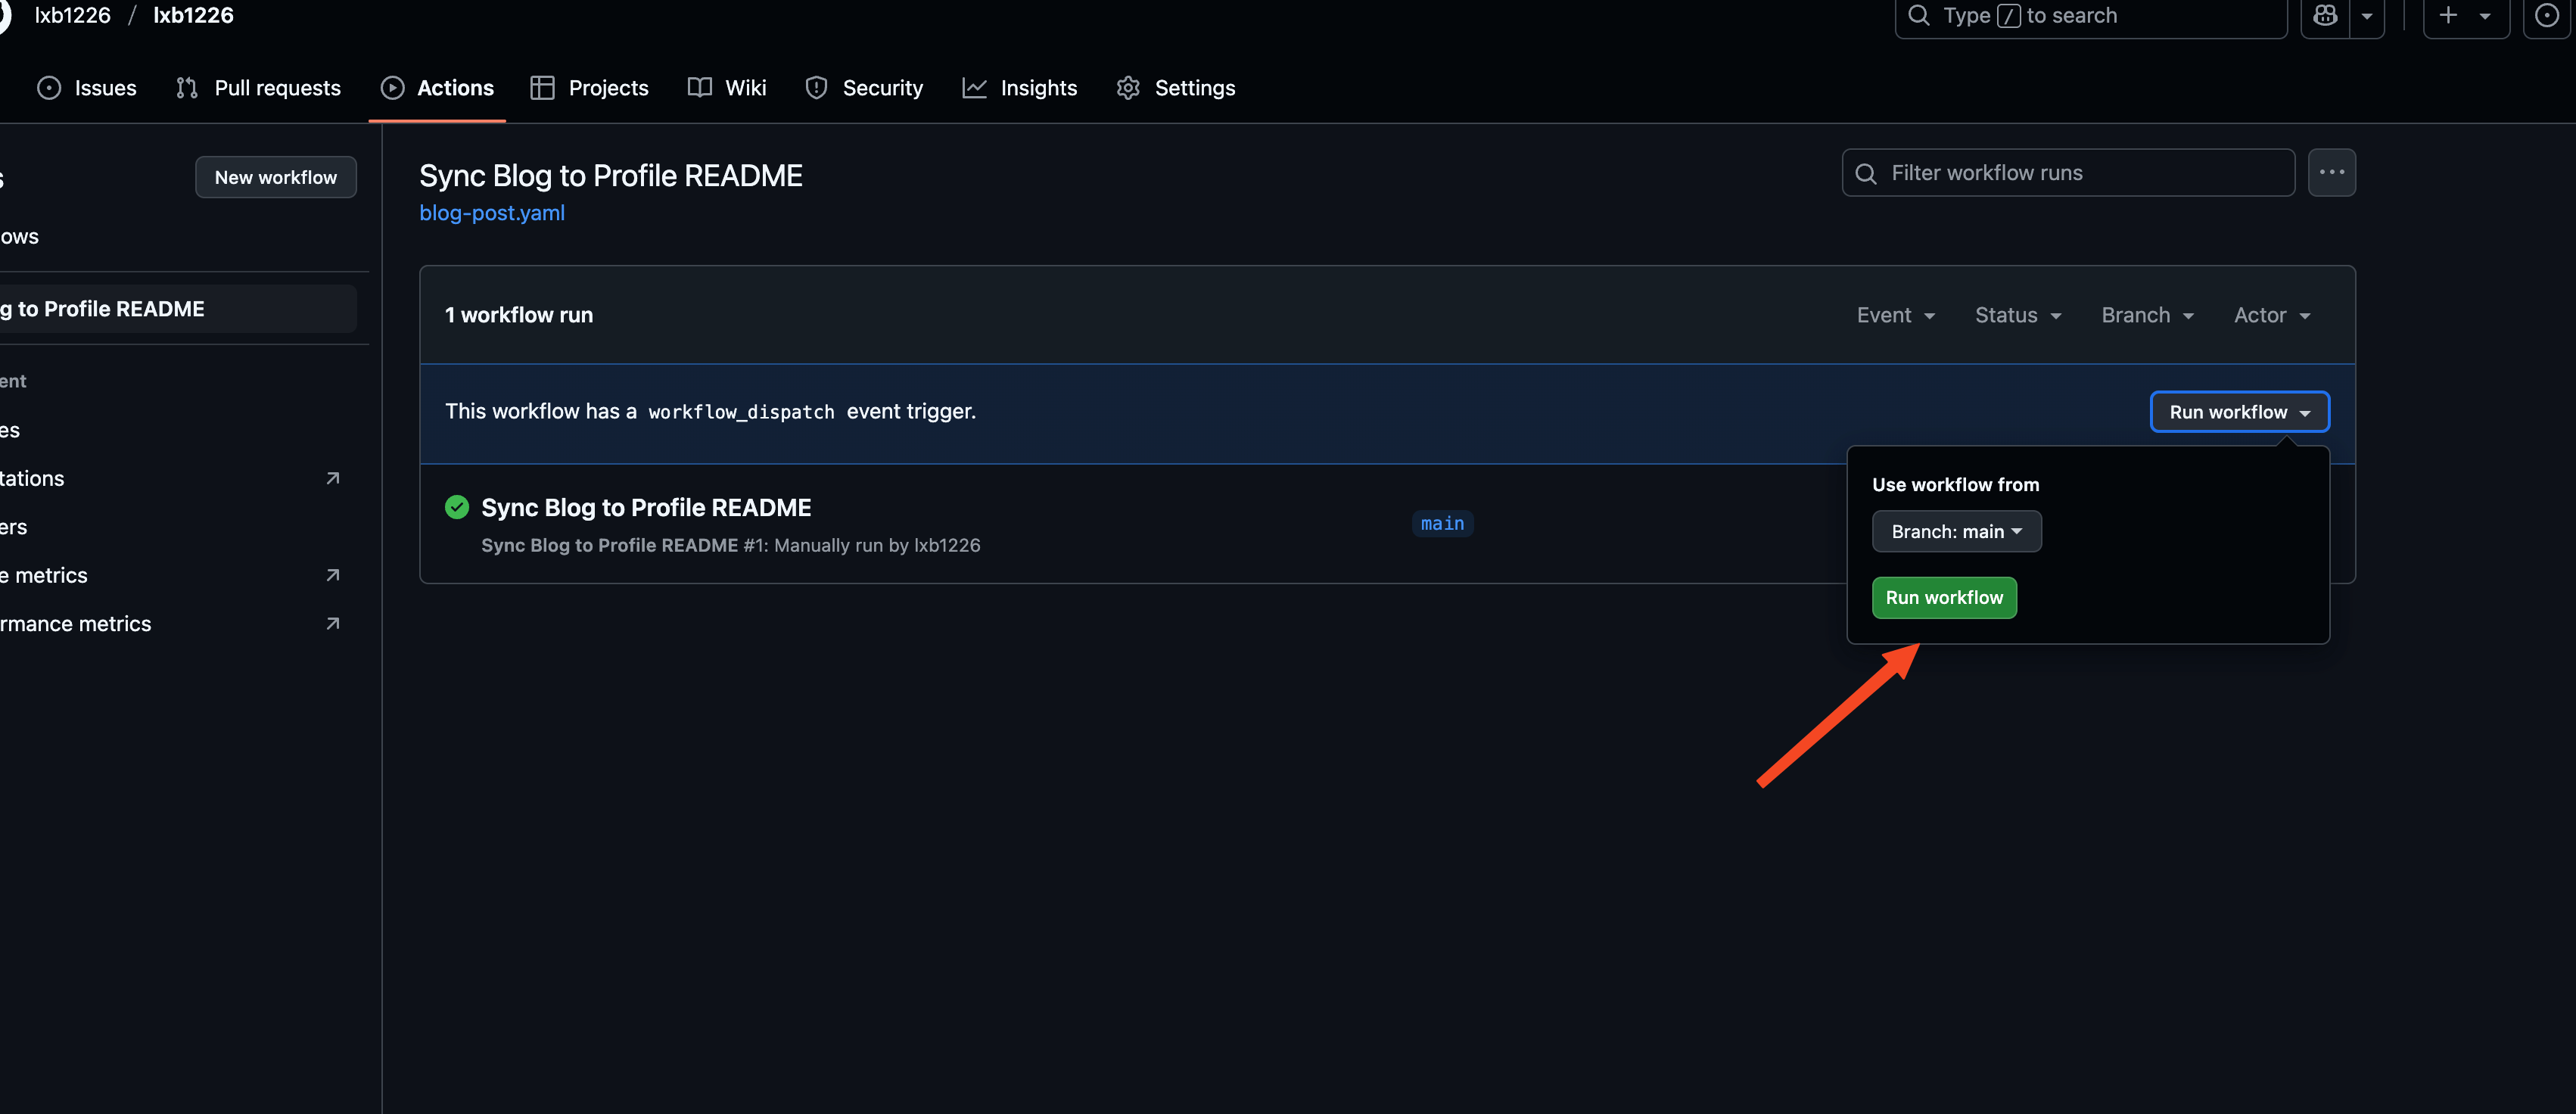Open external link icon beside e metrics

(333, 576)
